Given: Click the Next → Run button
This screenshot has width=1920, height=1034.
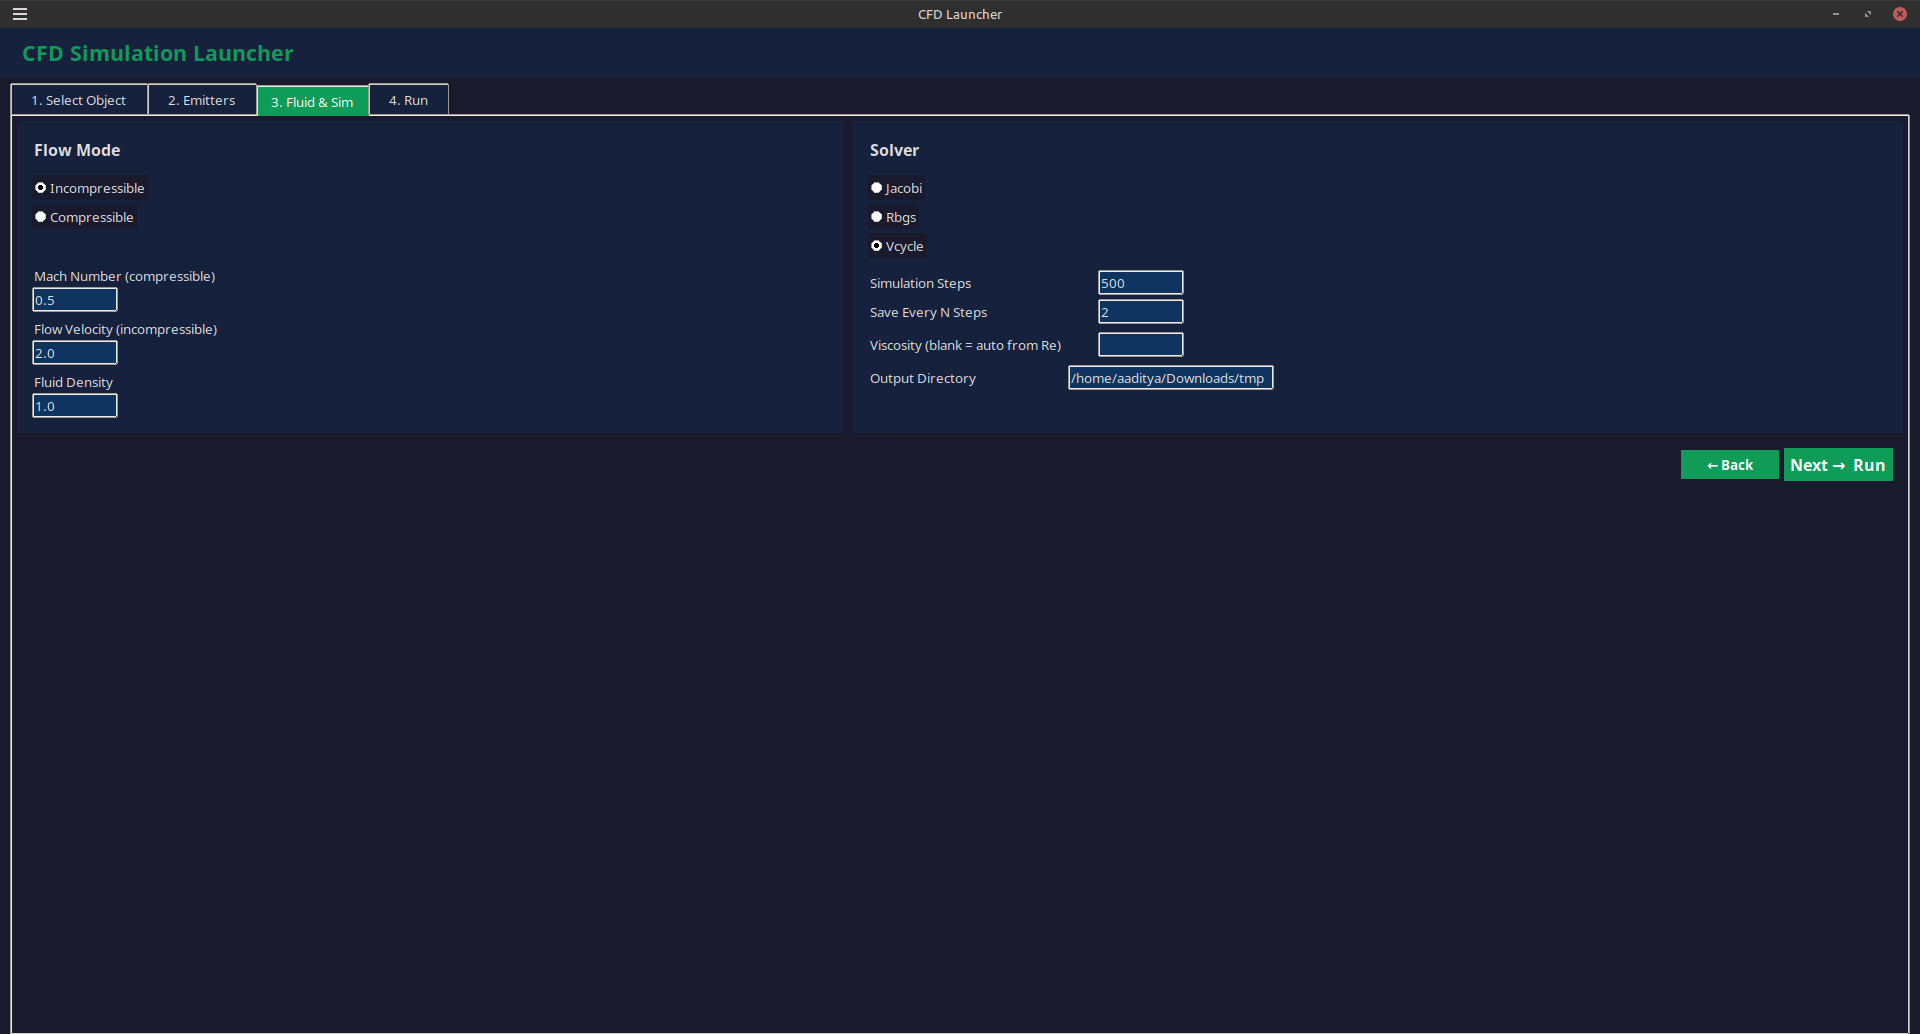Looking at the screenshot, I should (1838, 465).
